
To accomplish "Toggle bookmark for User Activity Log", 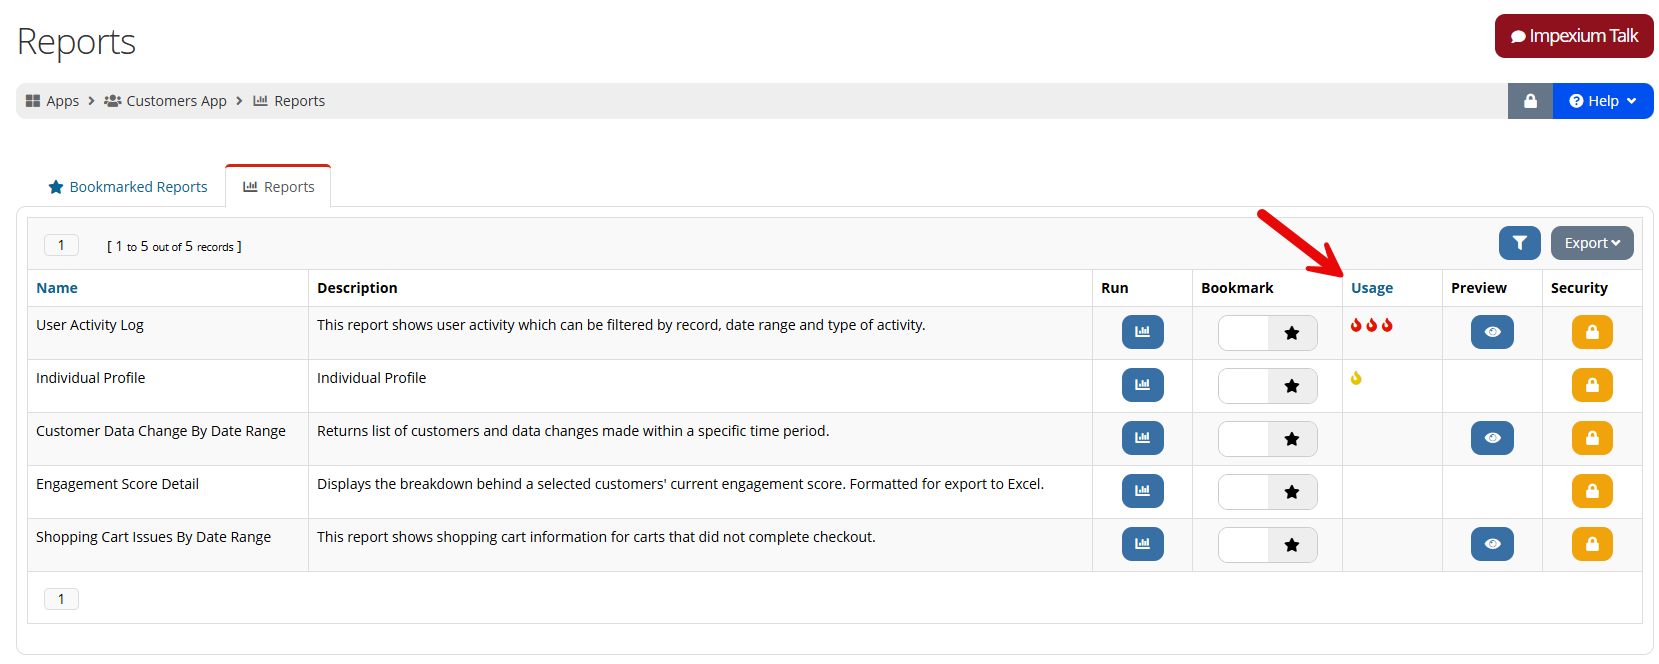I will click(x=1267, y=333).
